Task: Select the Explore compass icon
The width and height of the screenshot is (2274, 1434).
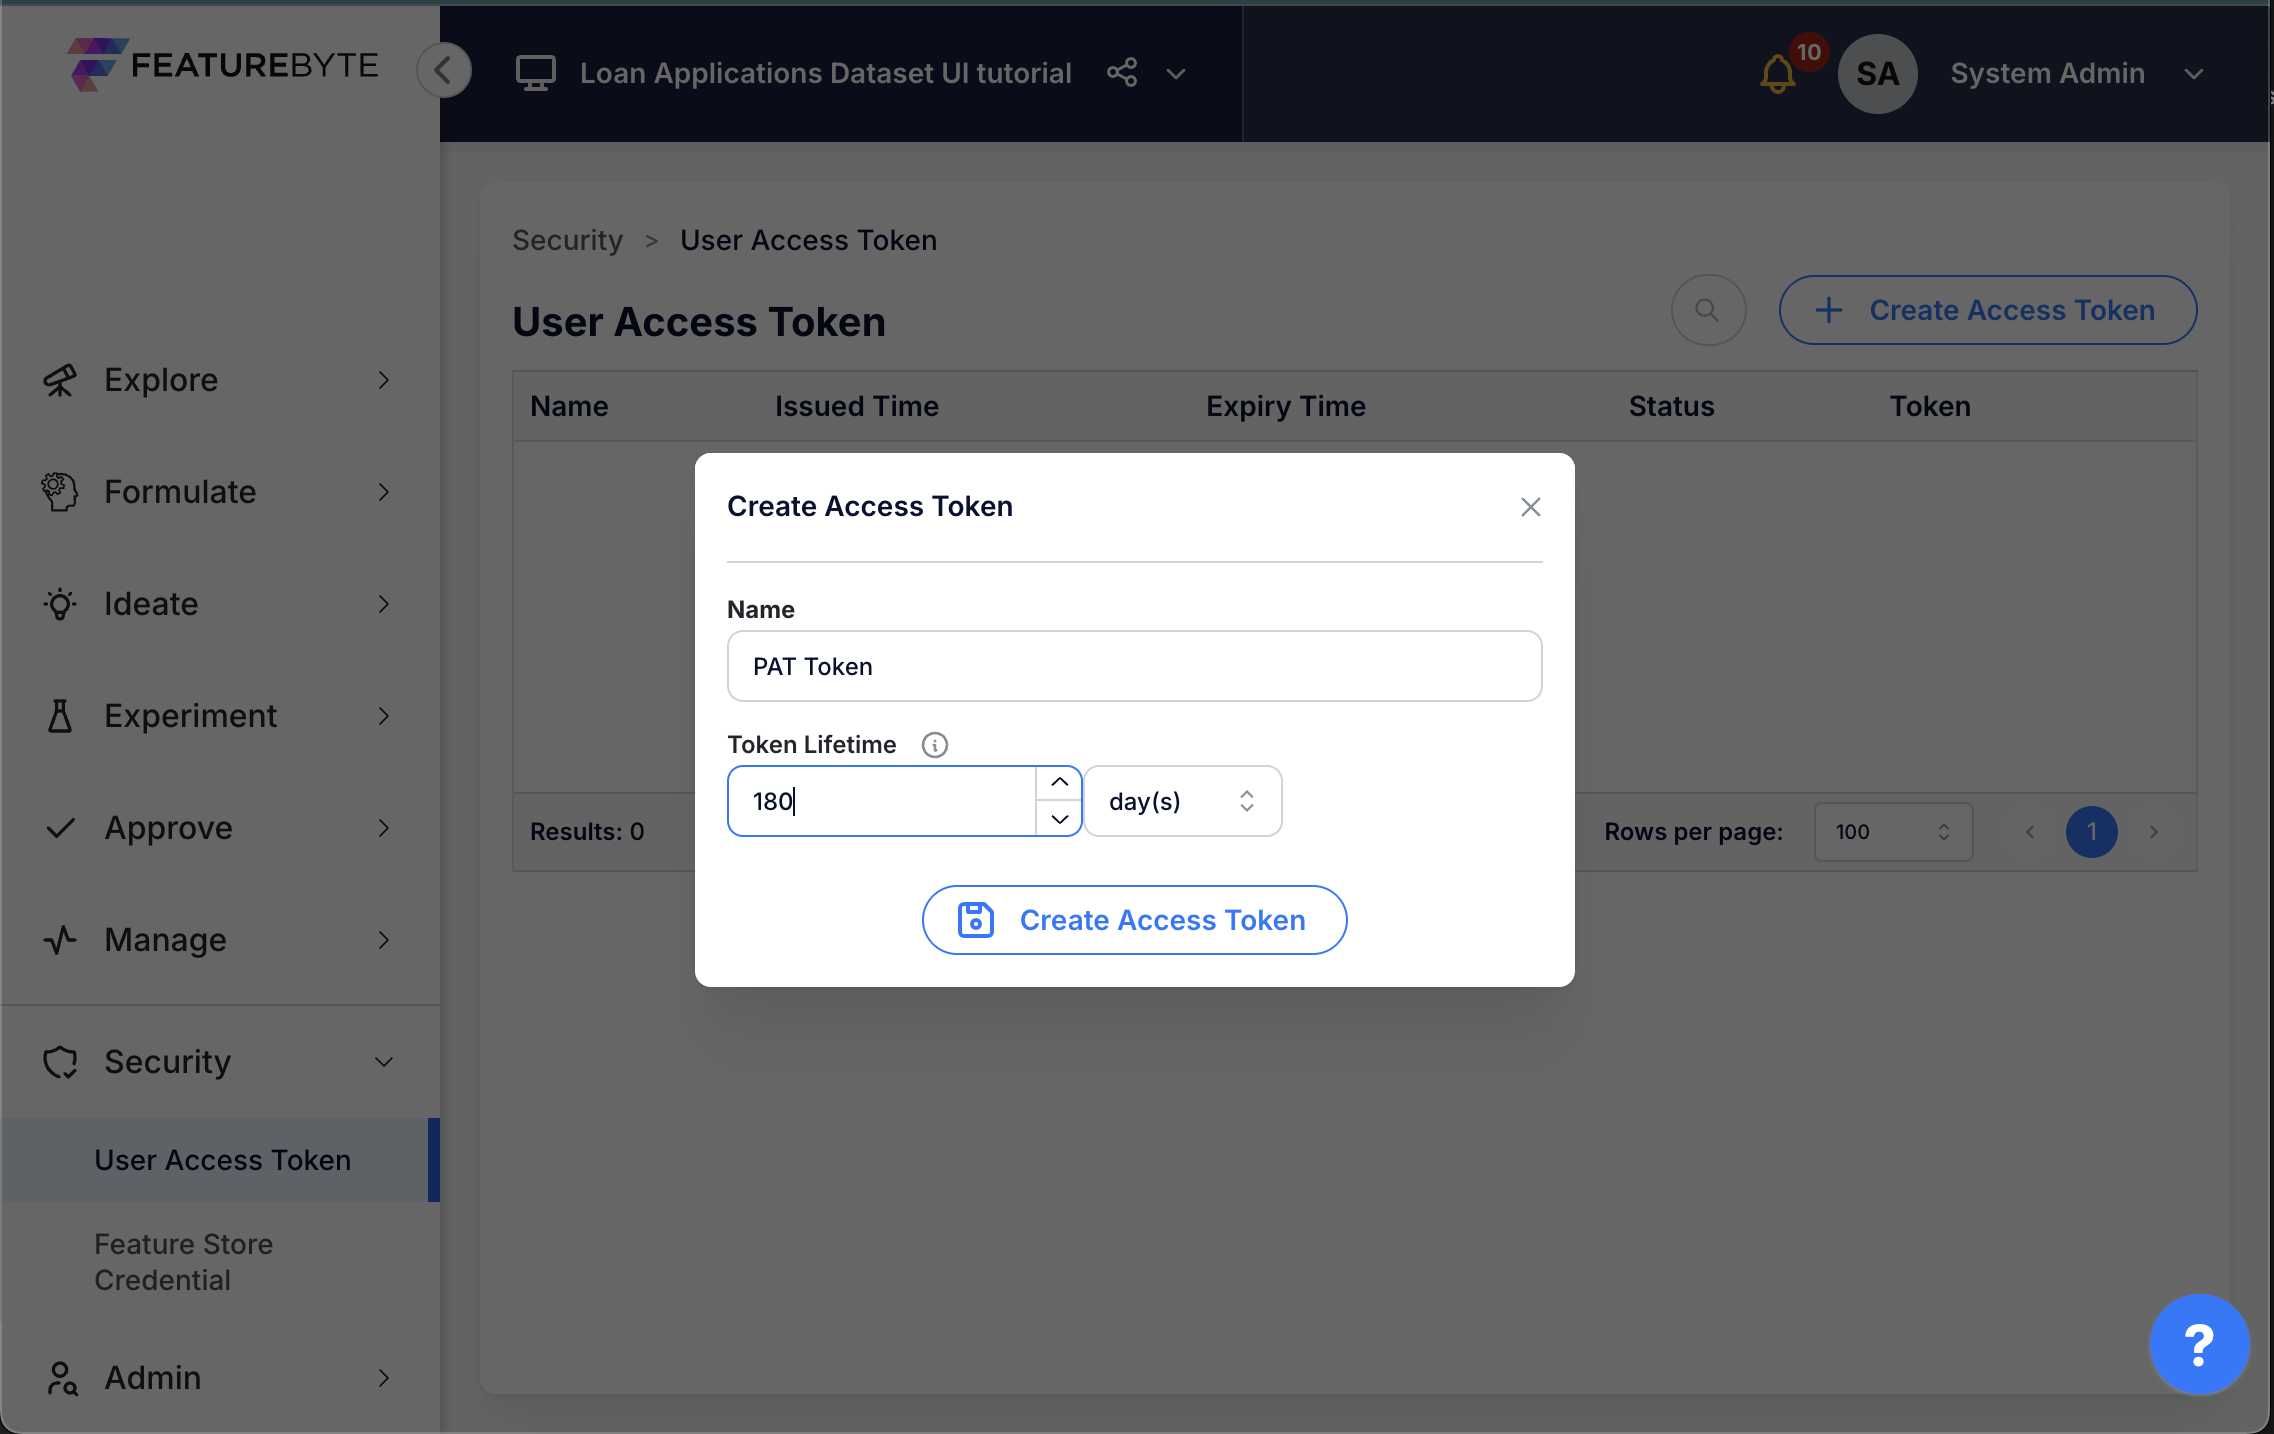Action: coord(59,380)
